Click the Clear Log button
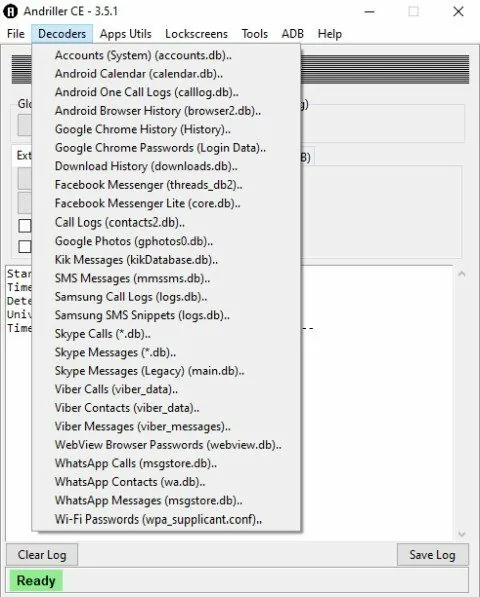The image size is (480, 597). [x=42, y=555]
